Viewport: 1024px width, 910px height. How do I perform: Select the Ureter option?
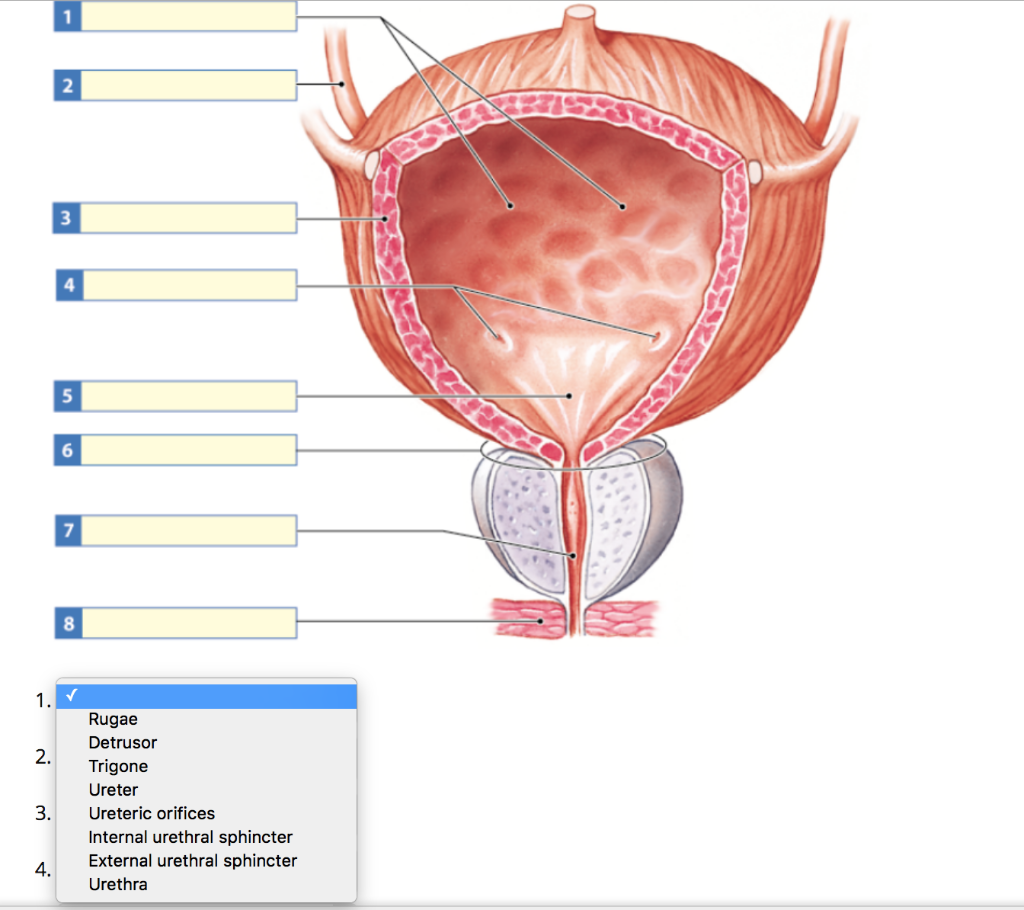112,789
